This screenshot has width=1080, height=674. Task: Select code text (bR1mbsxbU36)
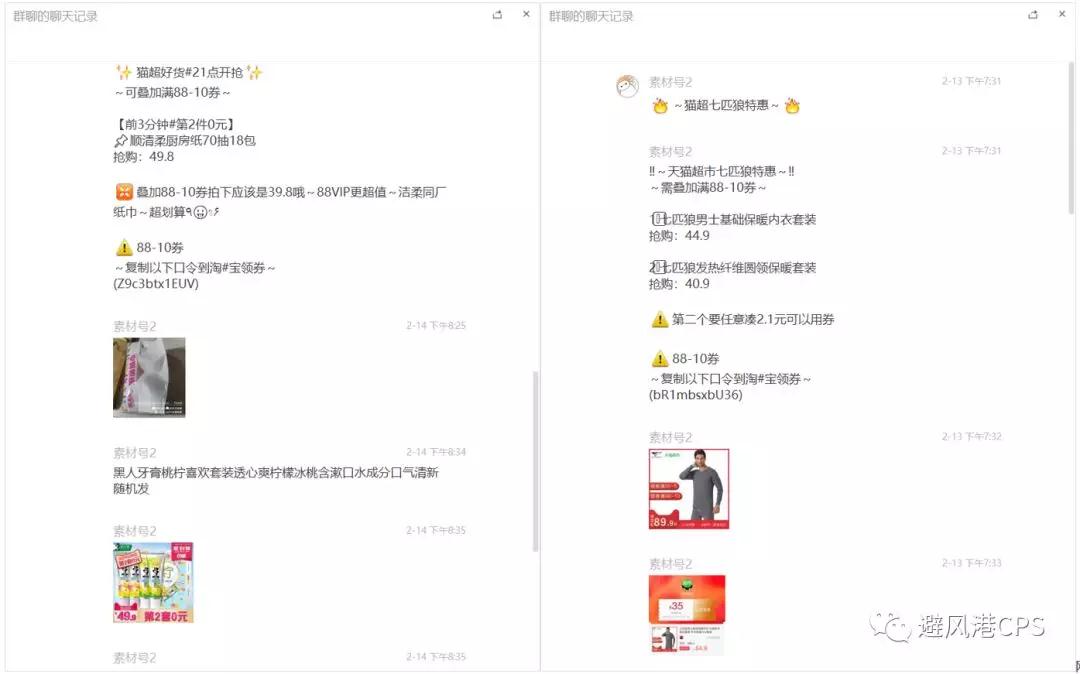point(696,395)
